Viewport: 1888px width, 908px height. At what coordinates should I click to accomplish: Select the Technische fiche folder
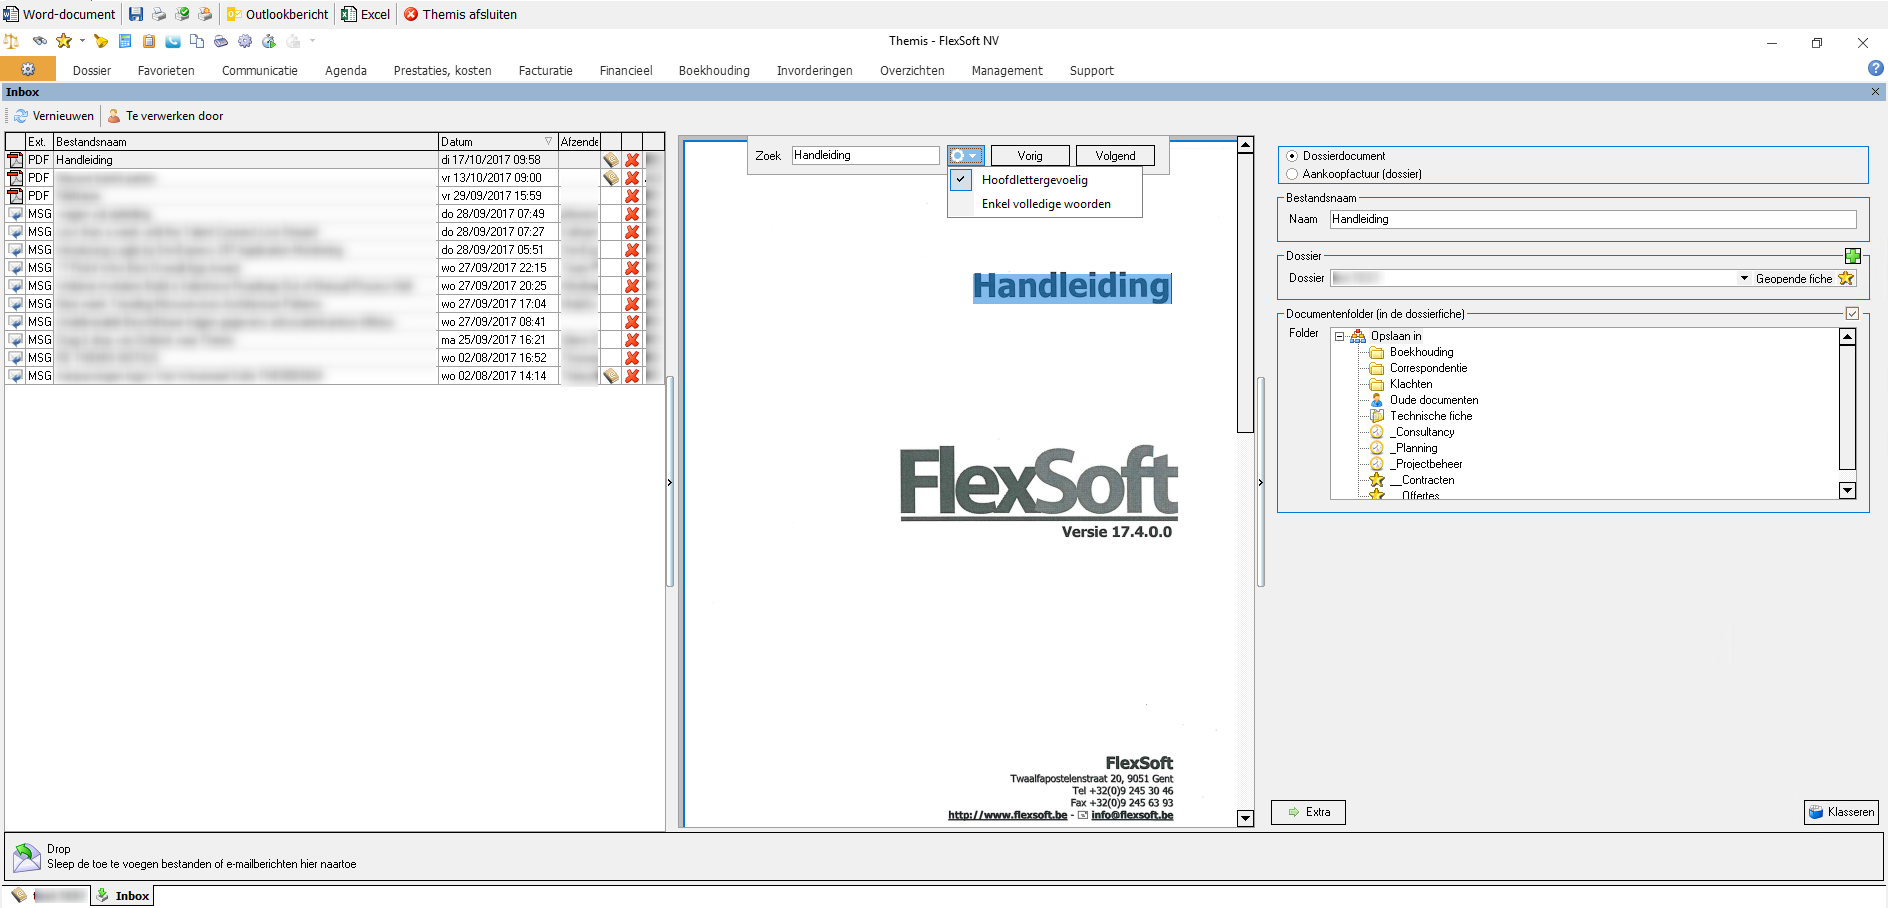(1430, 416)
